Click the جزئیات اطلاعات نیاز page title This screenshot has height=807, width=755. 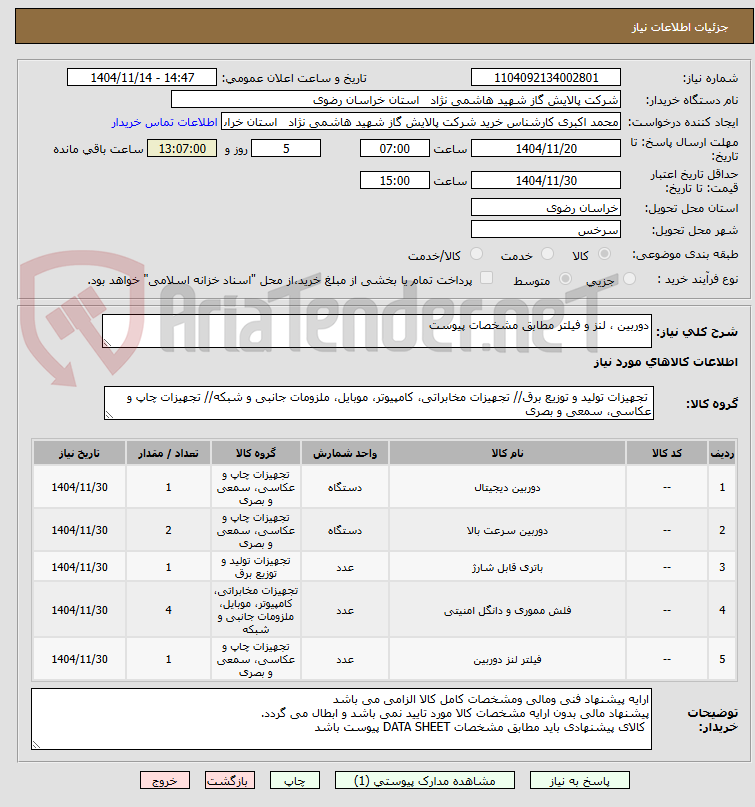click(680, 27)
